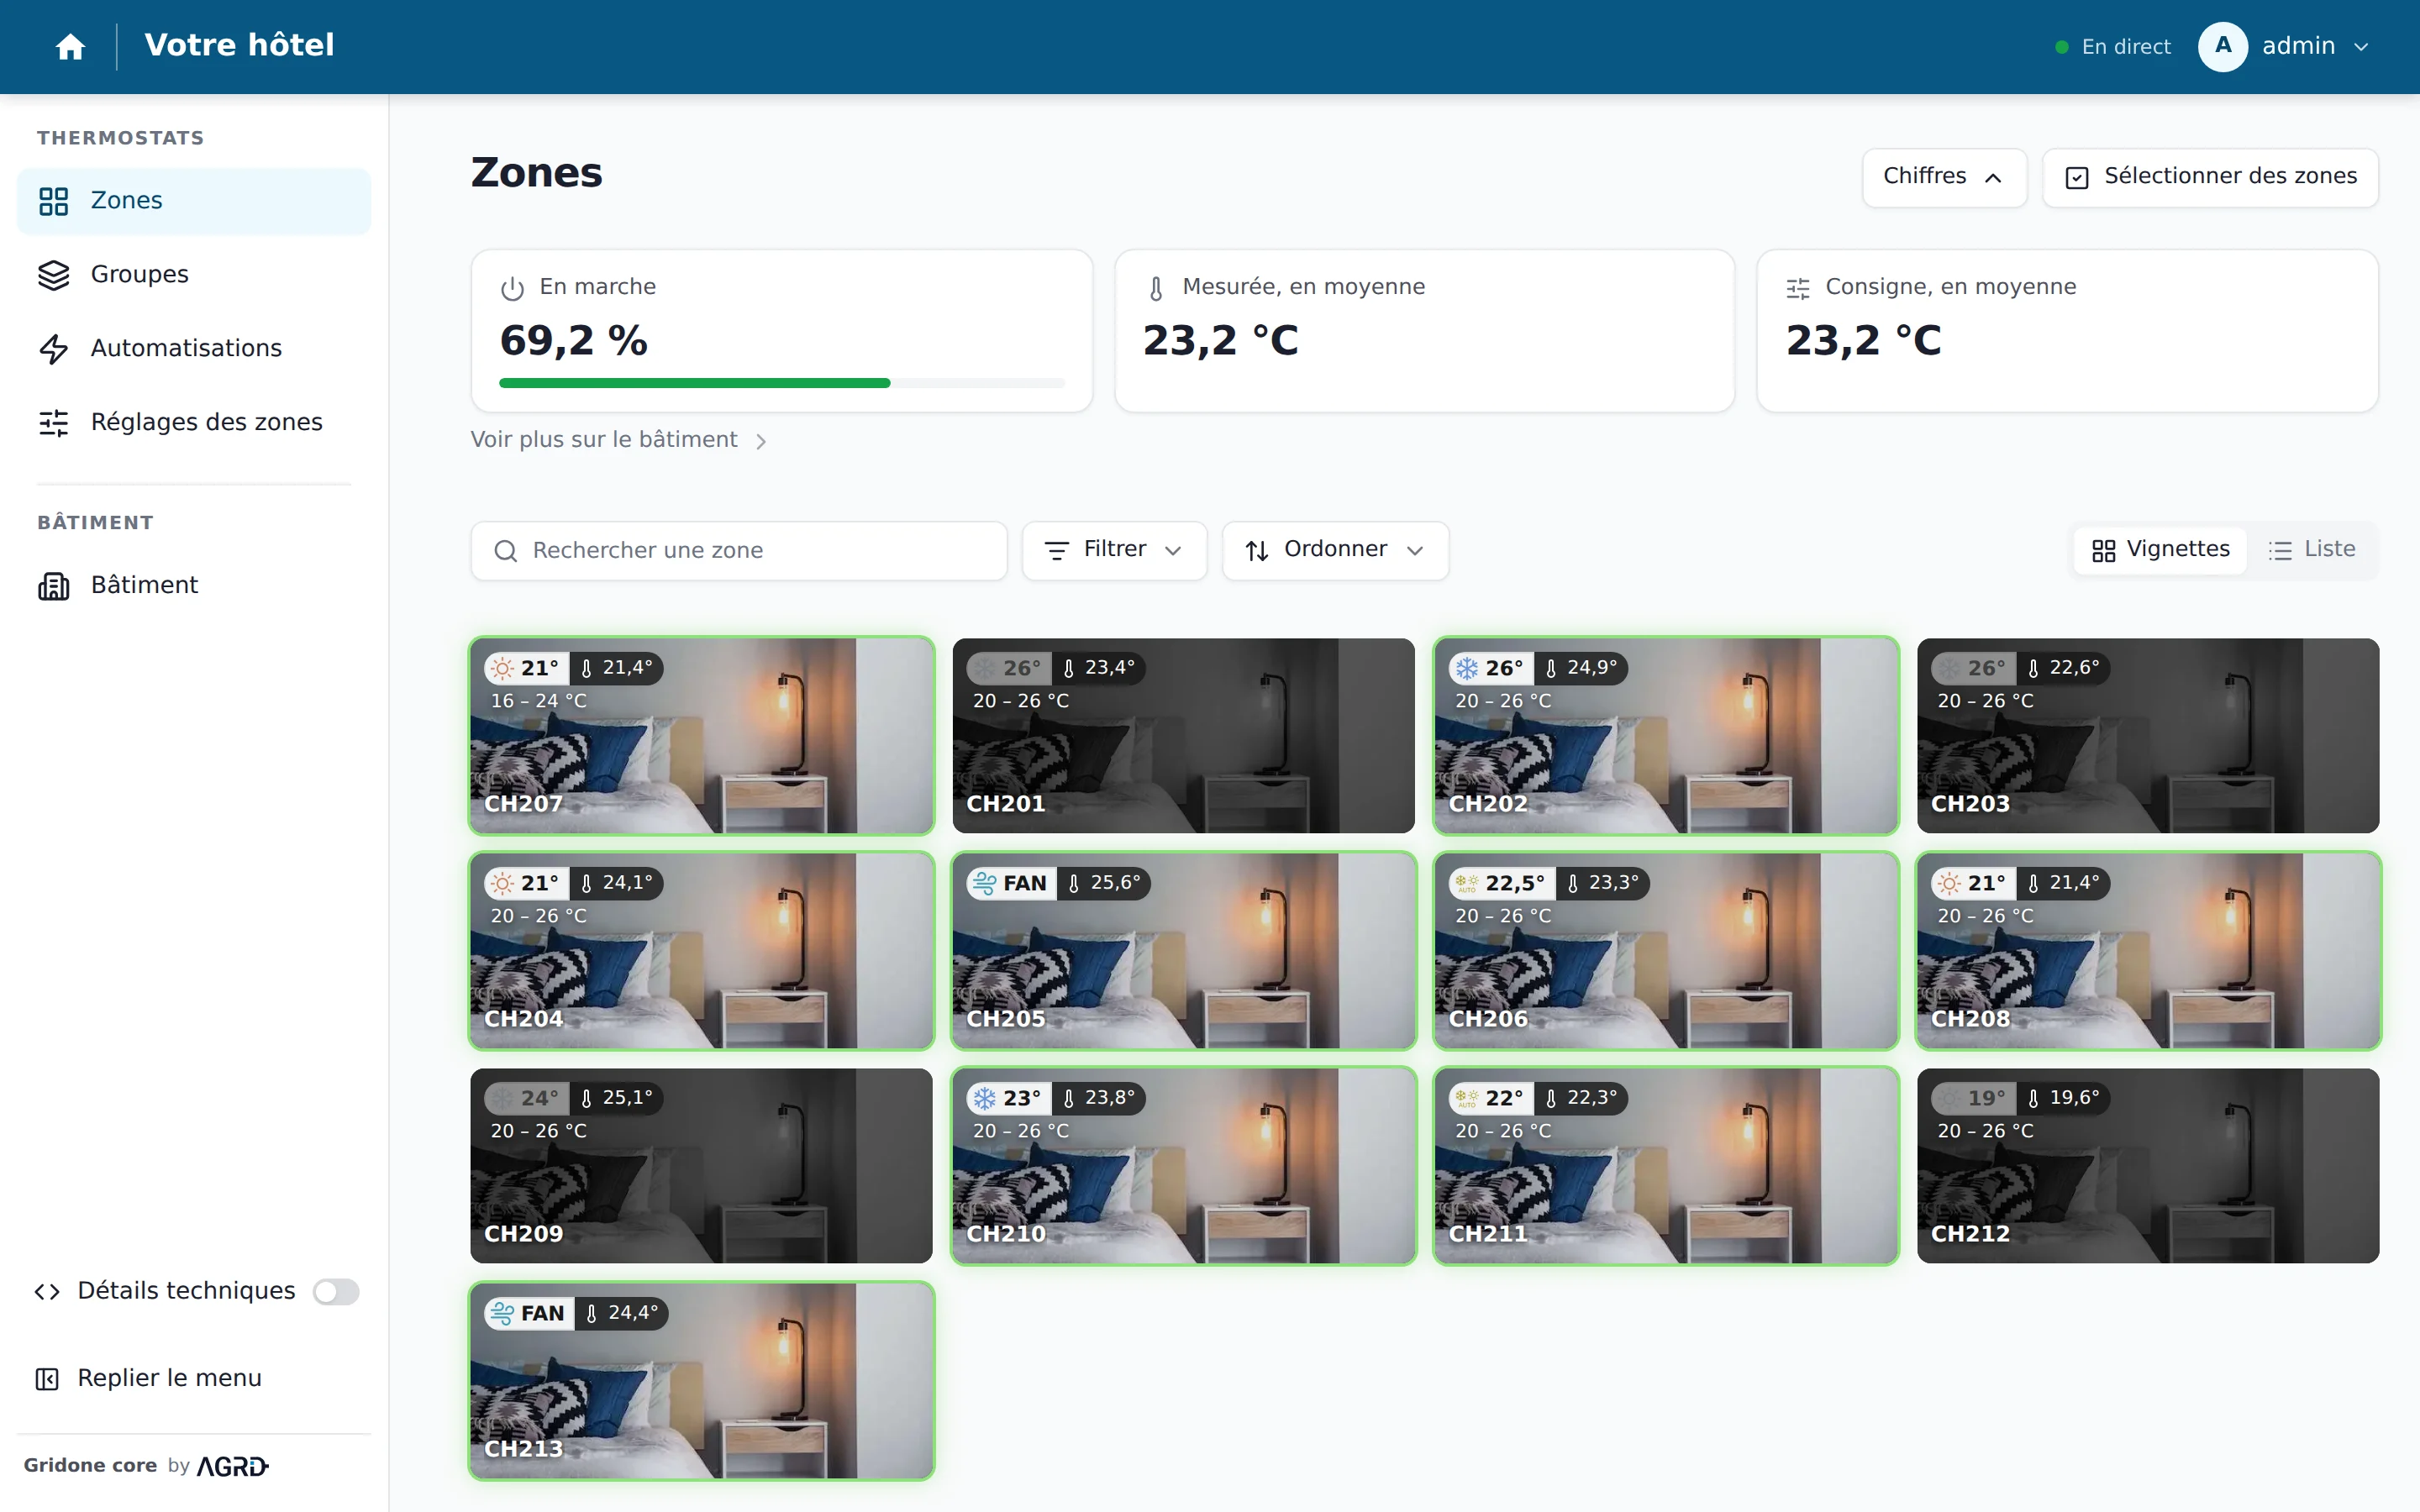Open the admin user menu chevron
Screen dimensions: 2420x1512
(x=2361, y=47)
